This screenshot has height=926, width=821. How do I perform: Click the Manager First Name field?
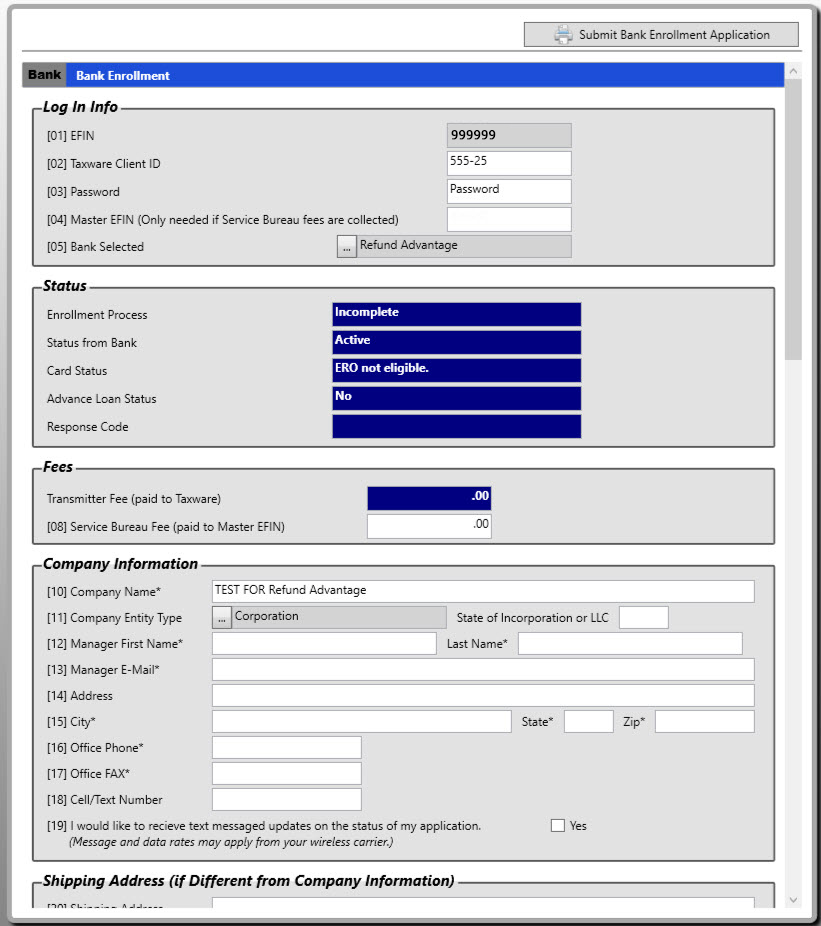point(324,644)
